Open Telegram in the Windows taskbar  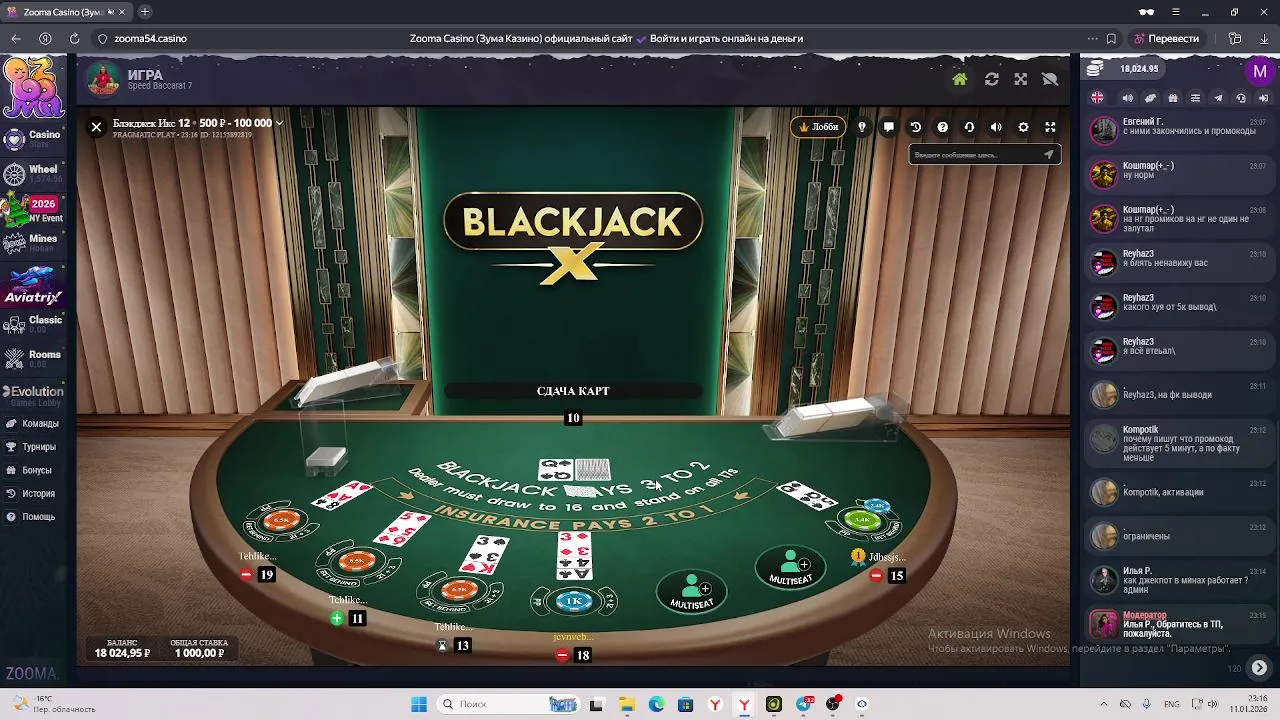(x=803, y=704)
